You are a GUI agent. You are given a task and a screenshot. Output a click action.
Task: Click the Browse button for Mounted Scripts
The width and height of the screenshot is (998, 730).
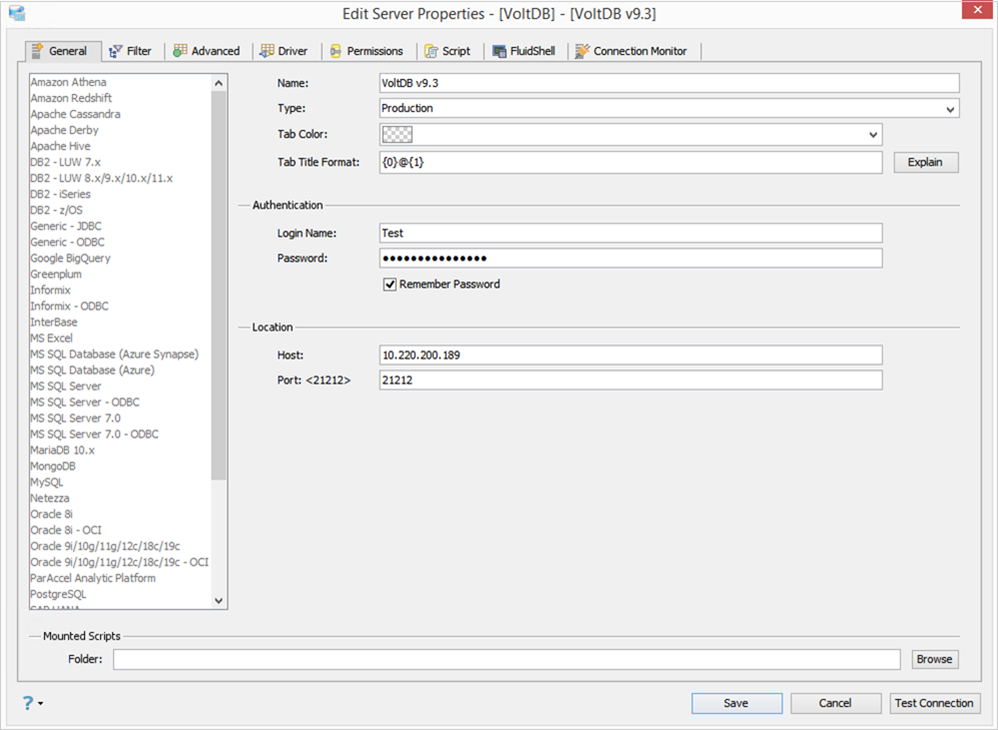point(934,659)
